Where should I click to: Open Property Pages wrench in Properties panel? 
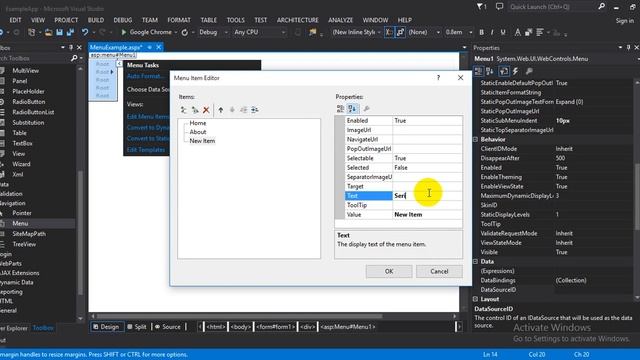[529, 71]
